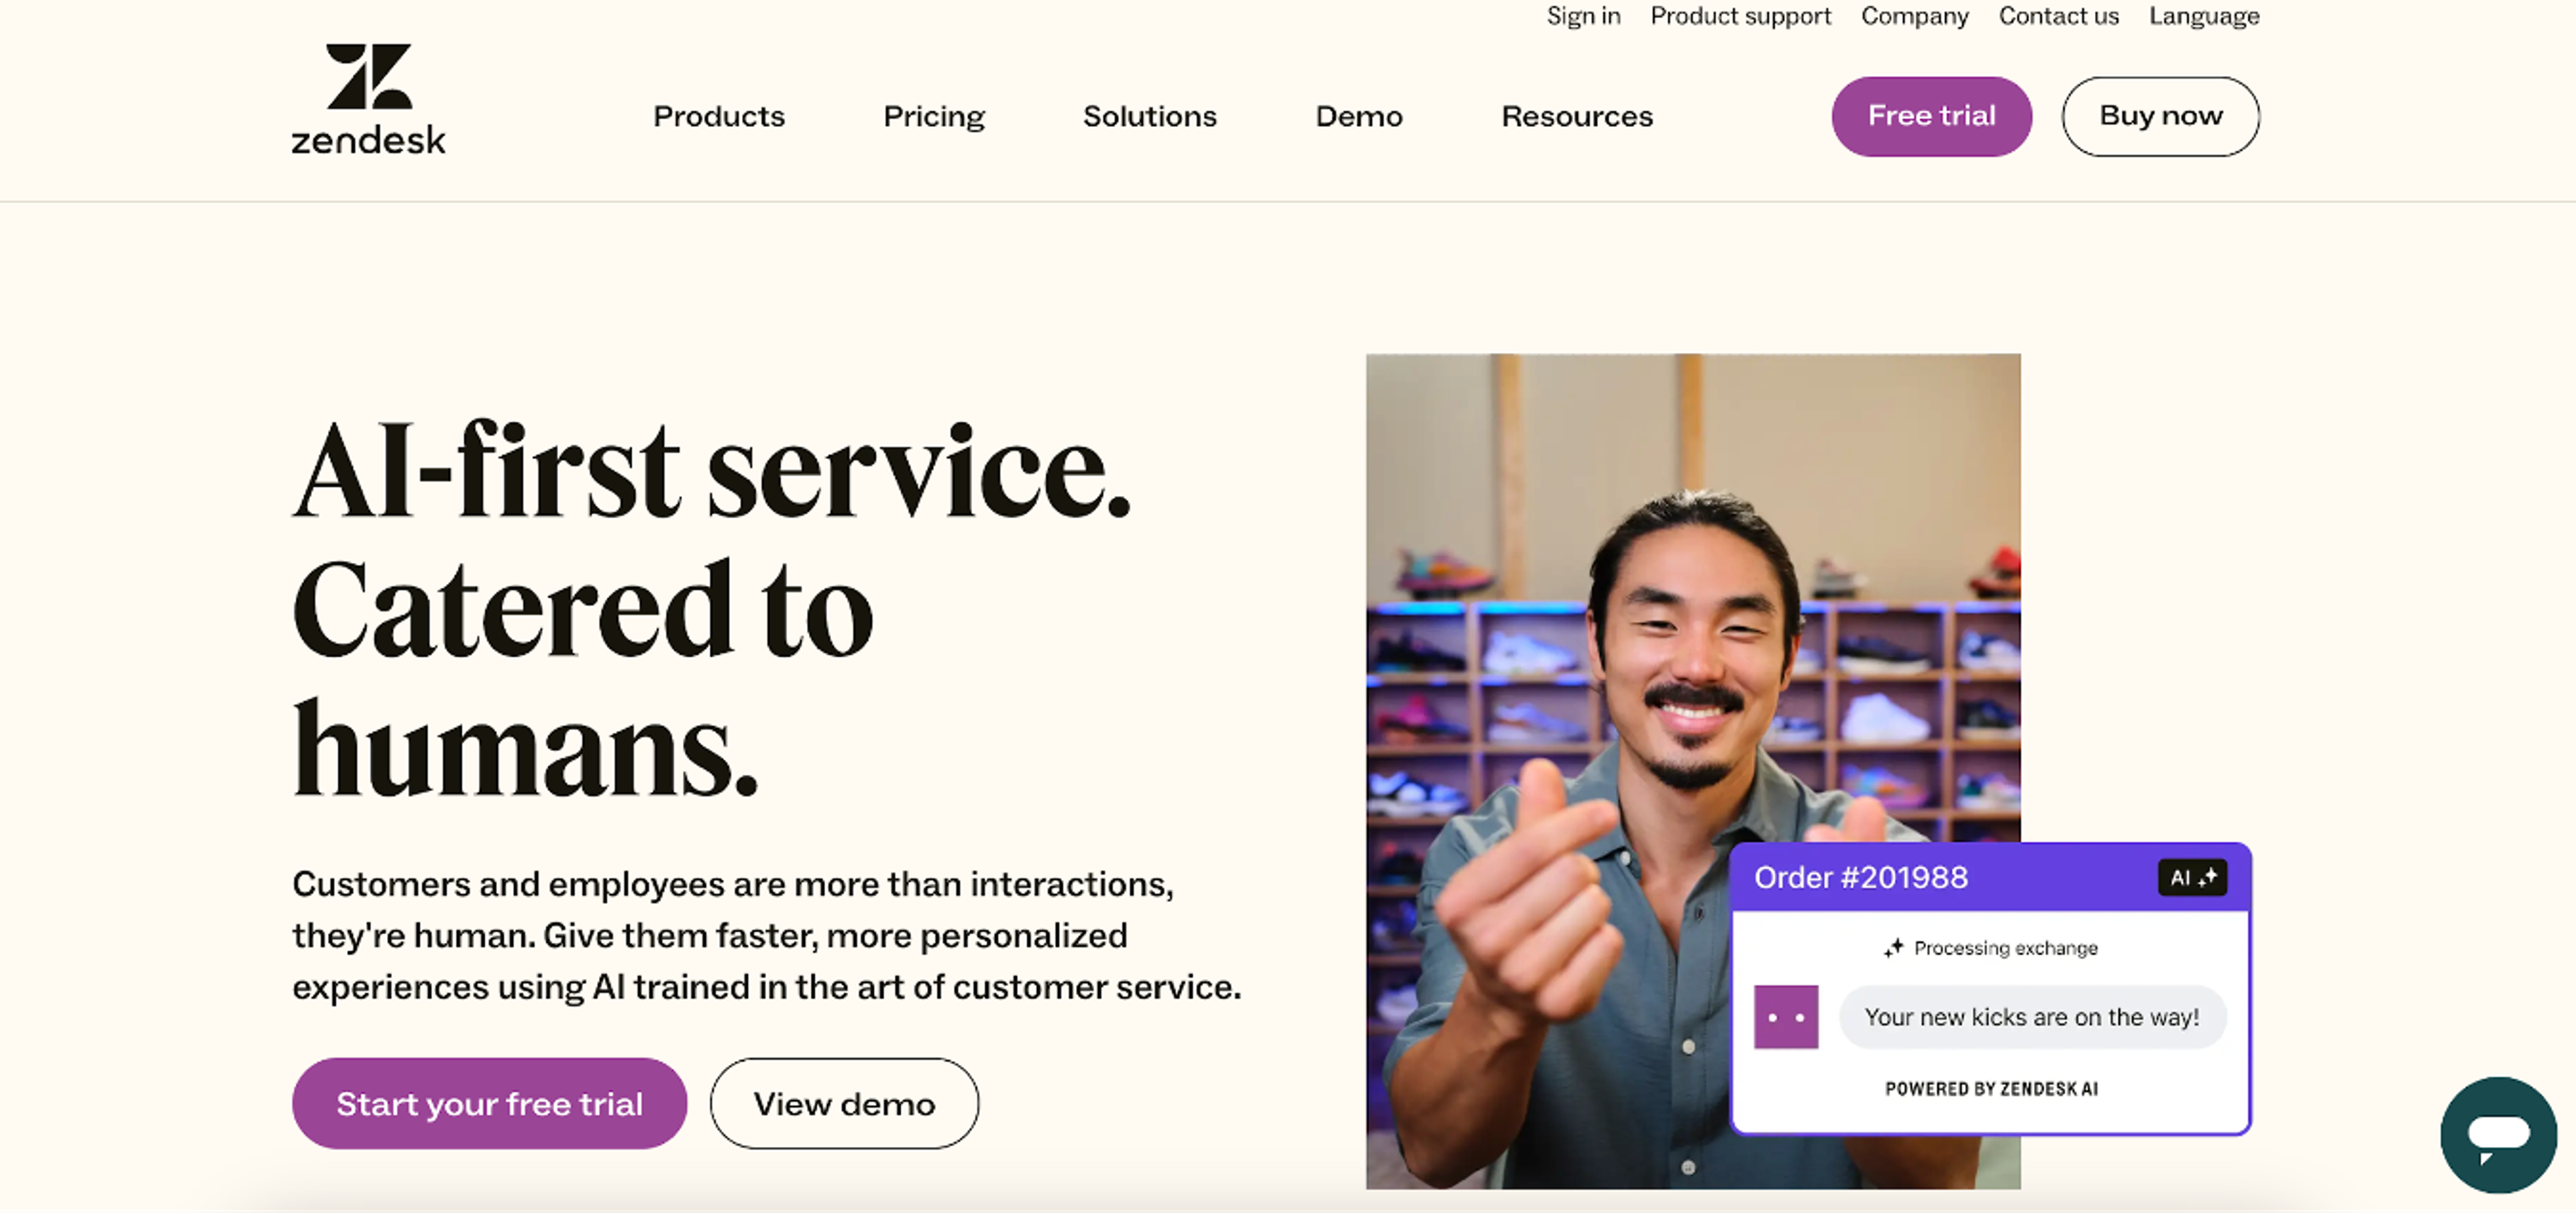Click the Free trial button
The width and height of the screenshot is (2576, 1214).
[x=1931, y=116]
